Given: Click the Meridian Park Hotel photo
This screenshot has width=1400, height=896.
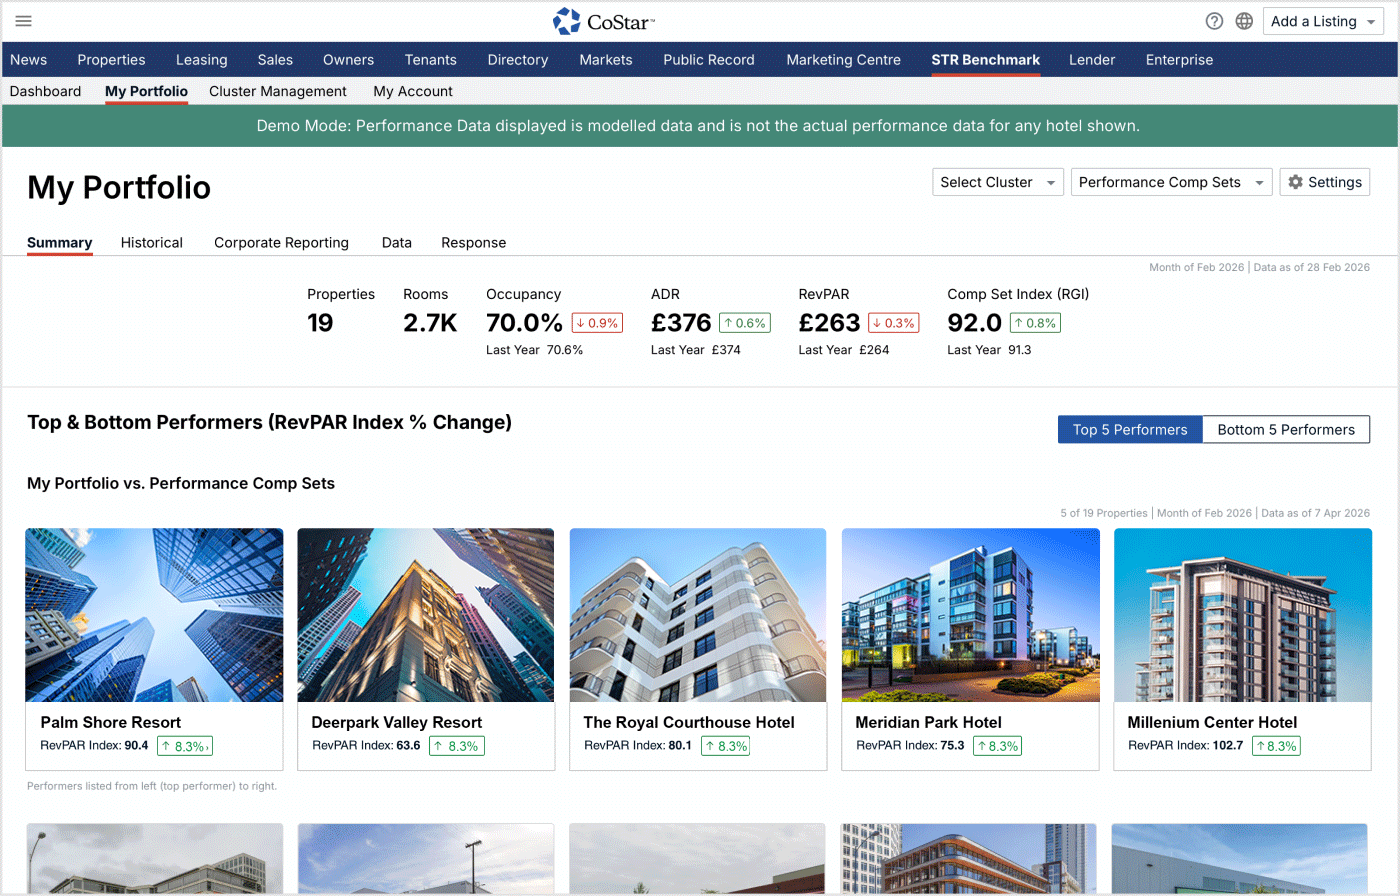Looking at the screenshot, I should click(970, 615).
